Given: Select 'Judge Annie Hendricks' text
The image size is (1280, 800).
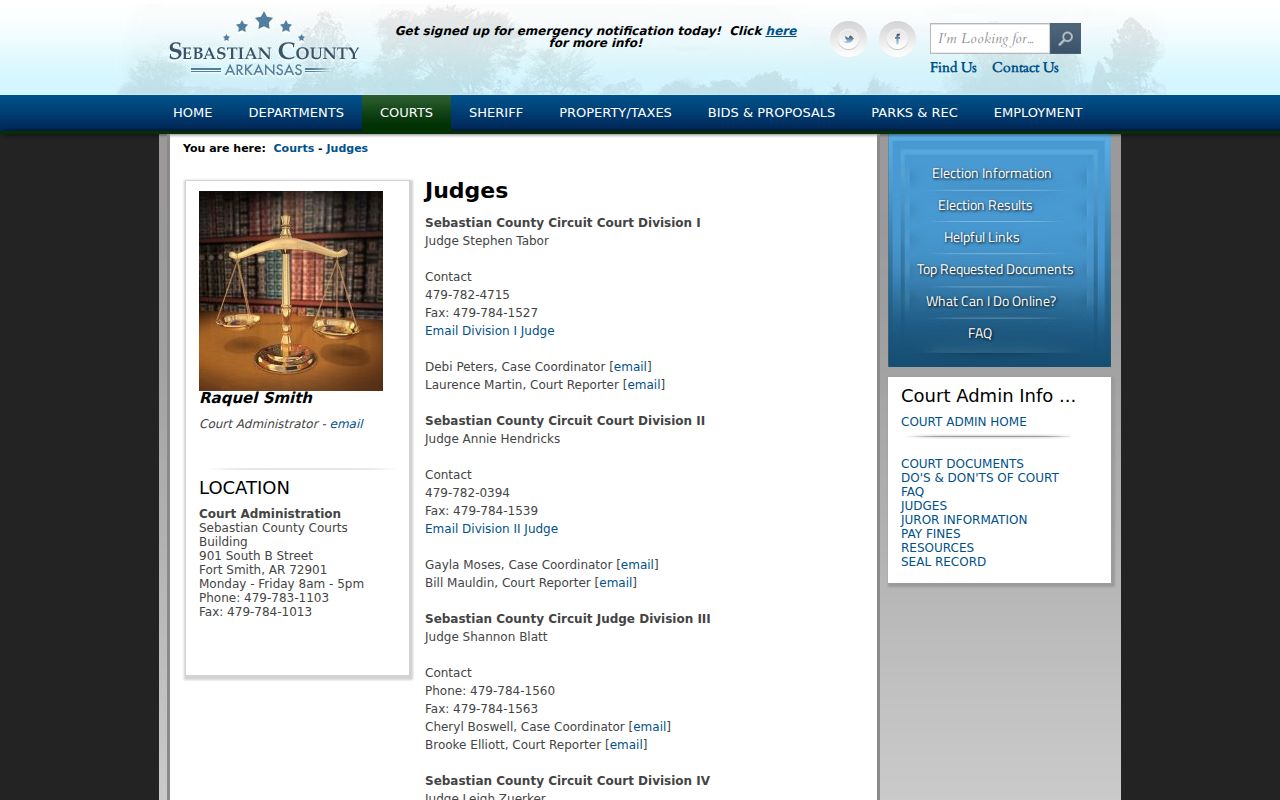Looking at the screenshot, I should pos(492,439).
